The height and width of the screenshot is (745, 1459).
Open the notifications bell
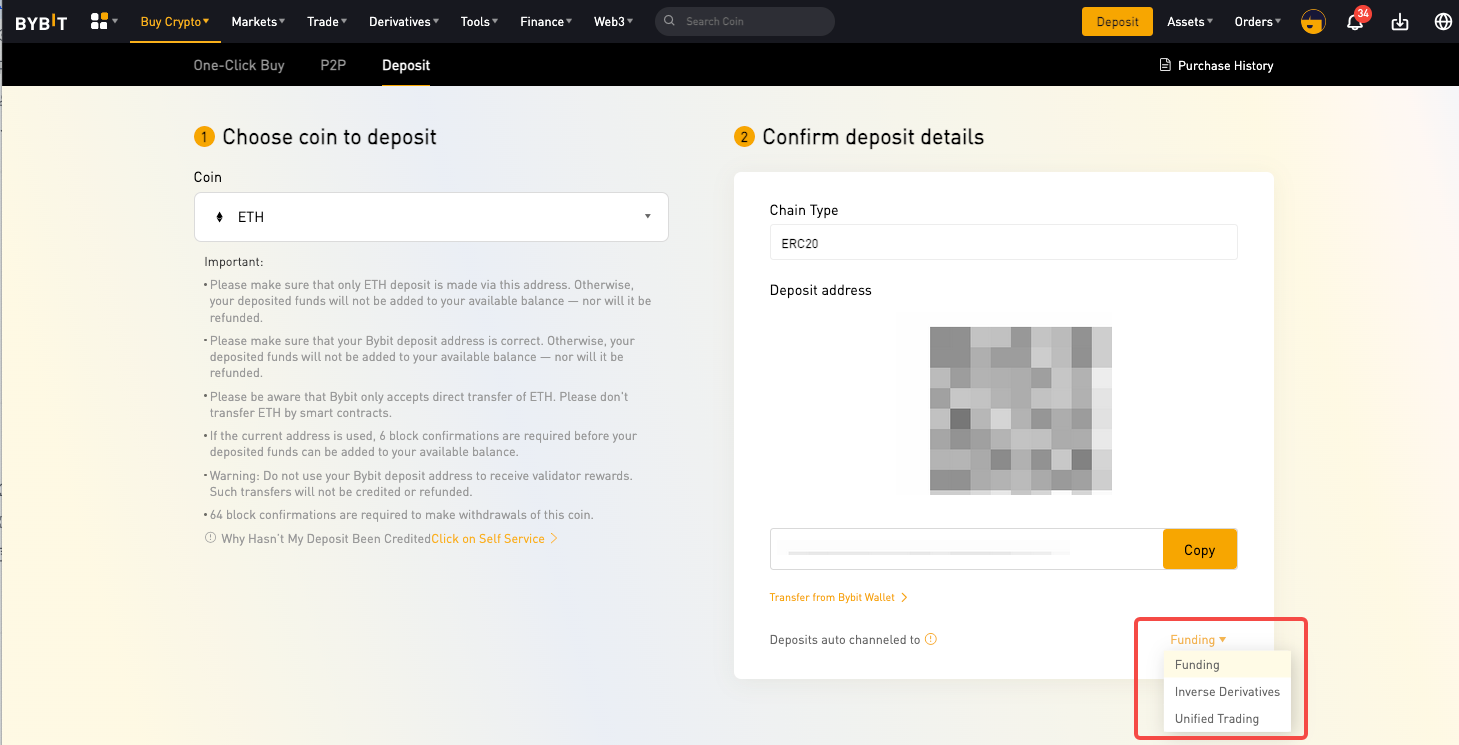[x=1355, y=22]
